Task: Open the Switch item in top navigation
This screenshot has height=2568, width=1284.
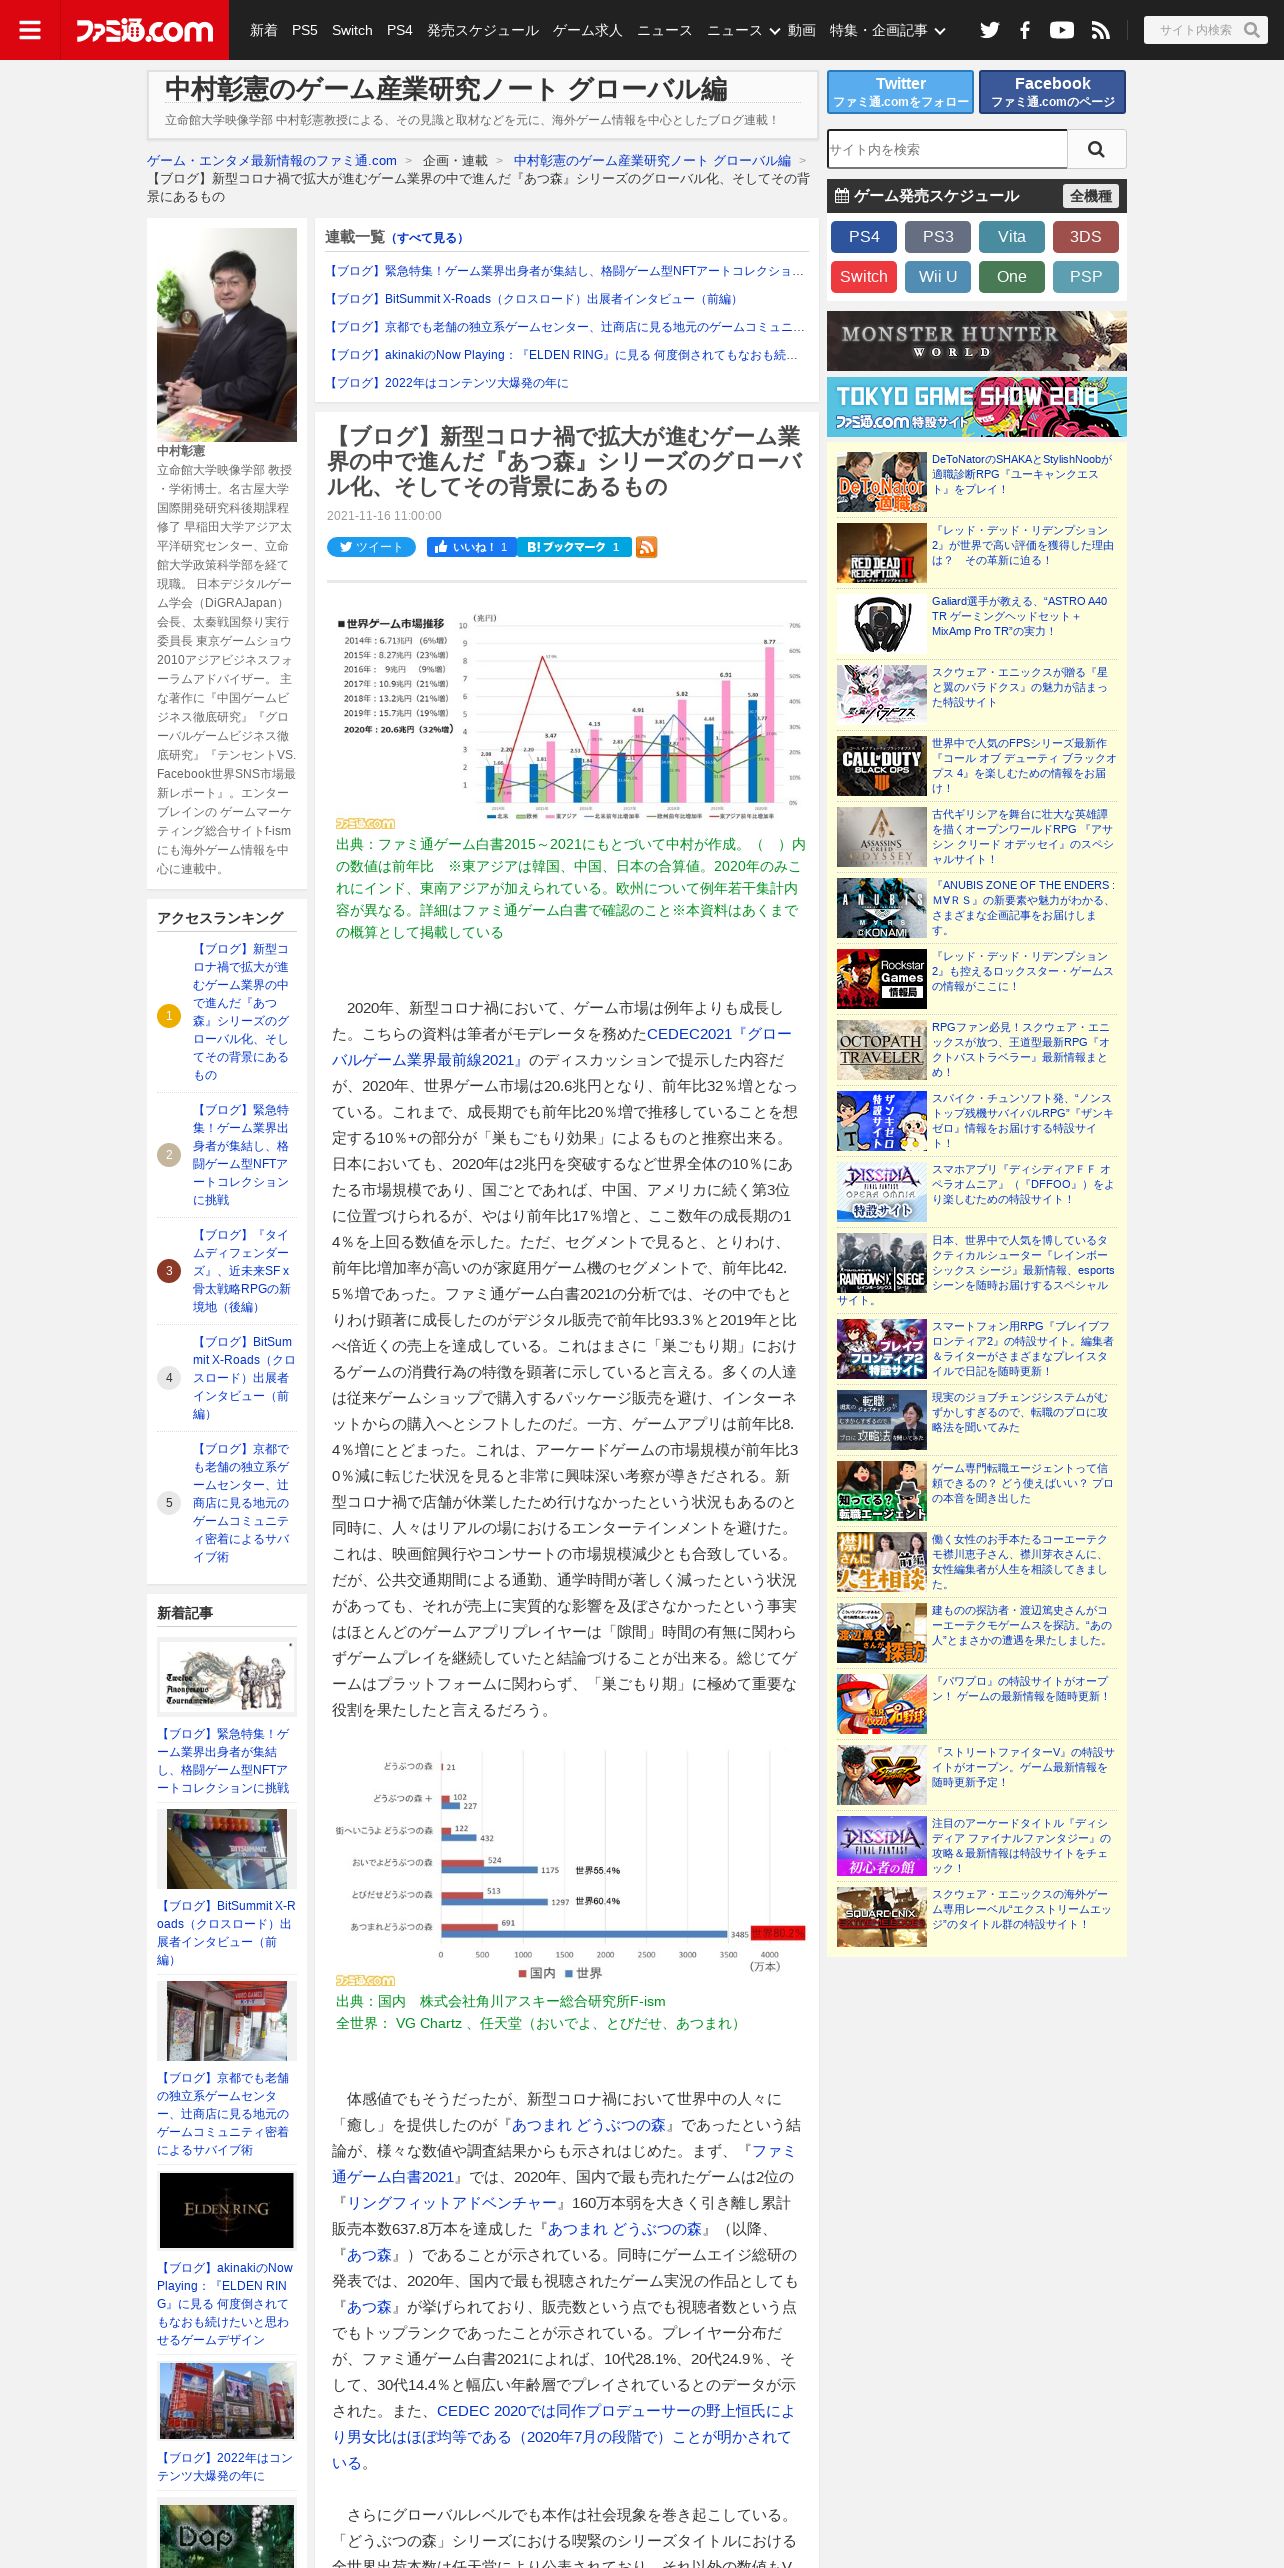Action: point(352,30)
